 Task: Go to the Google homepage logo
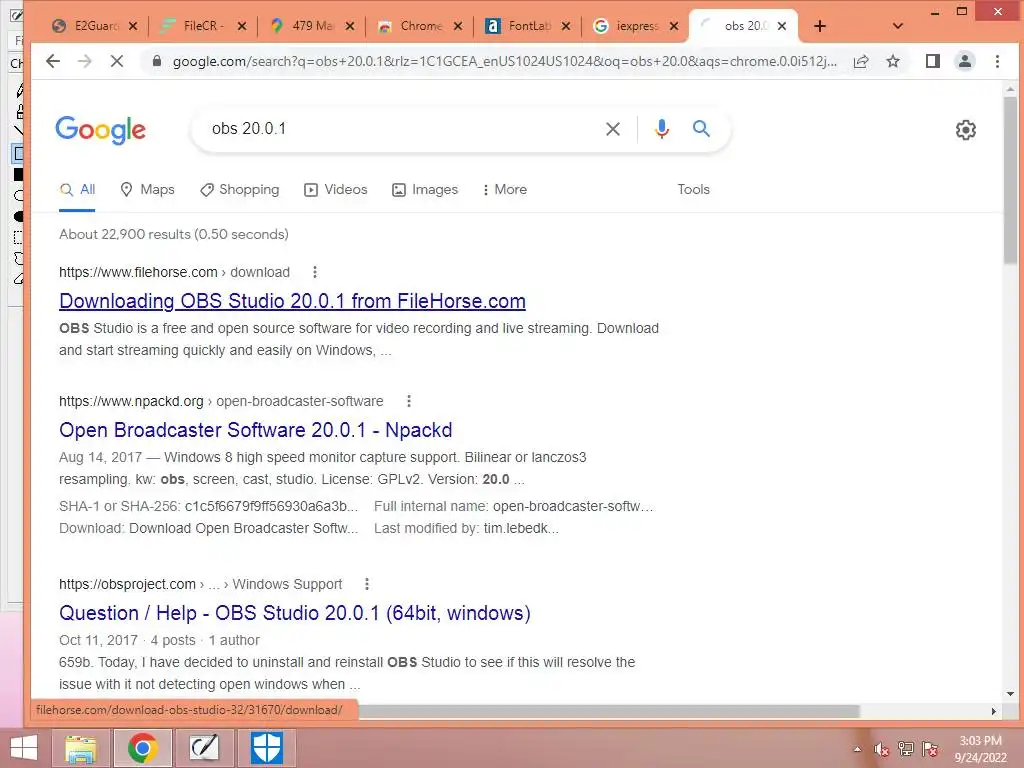coord(101,130)
